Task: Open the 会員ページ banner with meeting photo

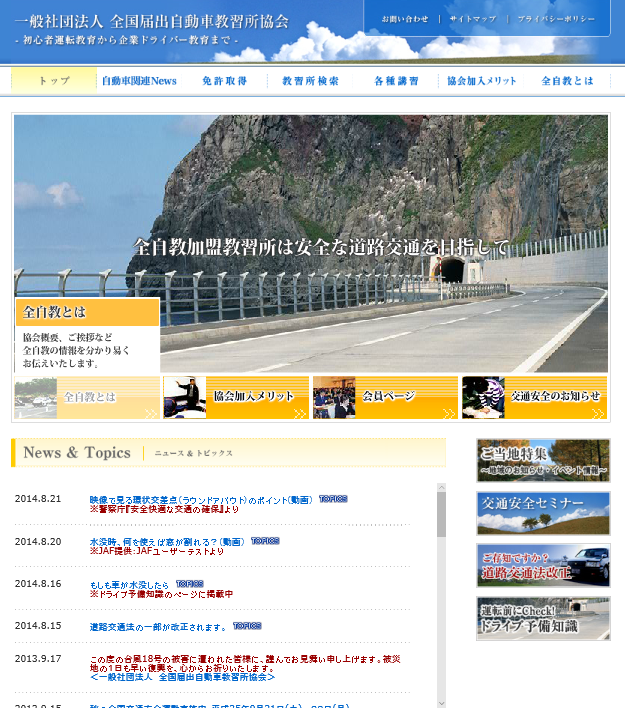Action: point(385,397)
